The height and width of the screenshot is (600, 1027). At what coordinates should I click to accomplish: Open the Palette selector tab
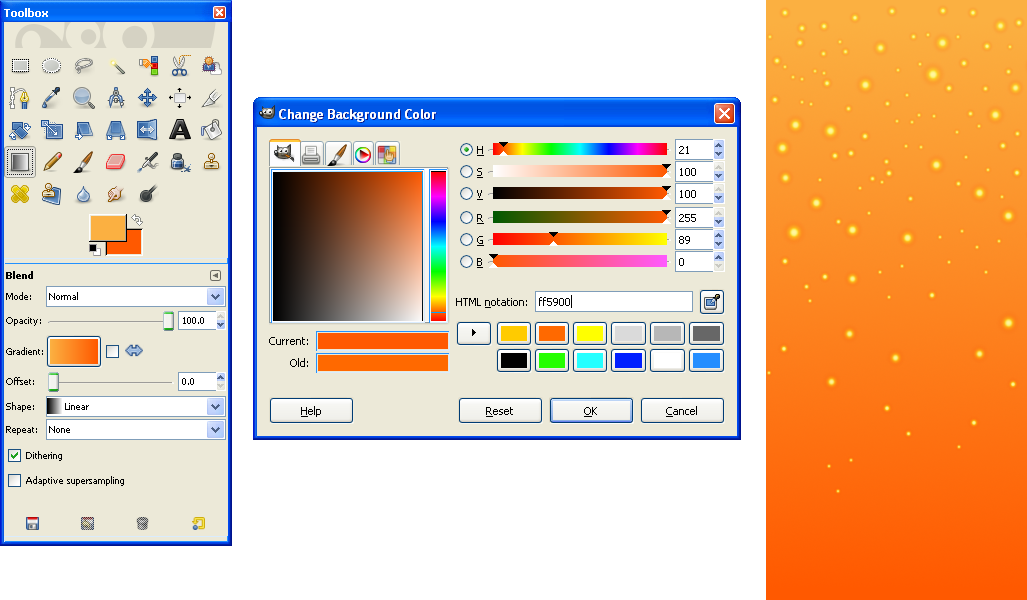pos(388,154)
